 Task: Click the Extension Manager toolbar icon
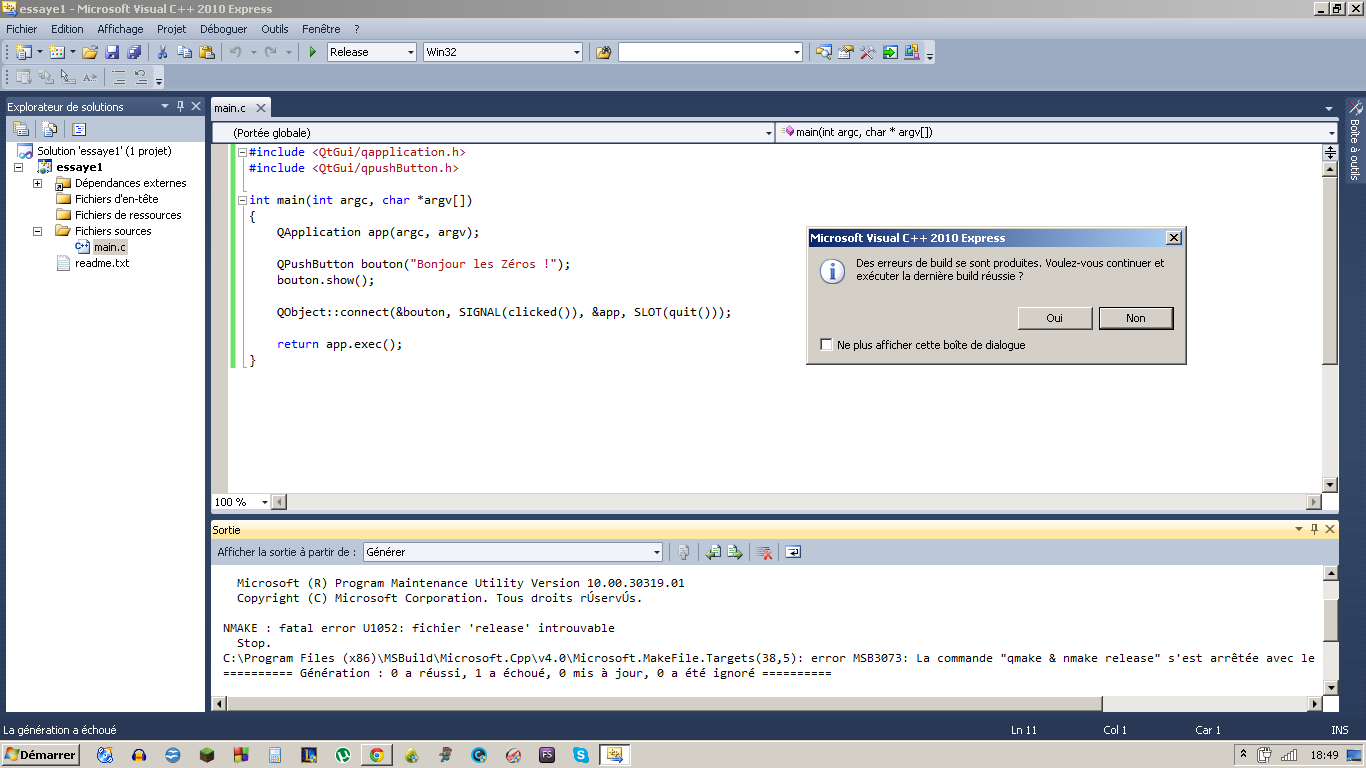coord(912,52)
